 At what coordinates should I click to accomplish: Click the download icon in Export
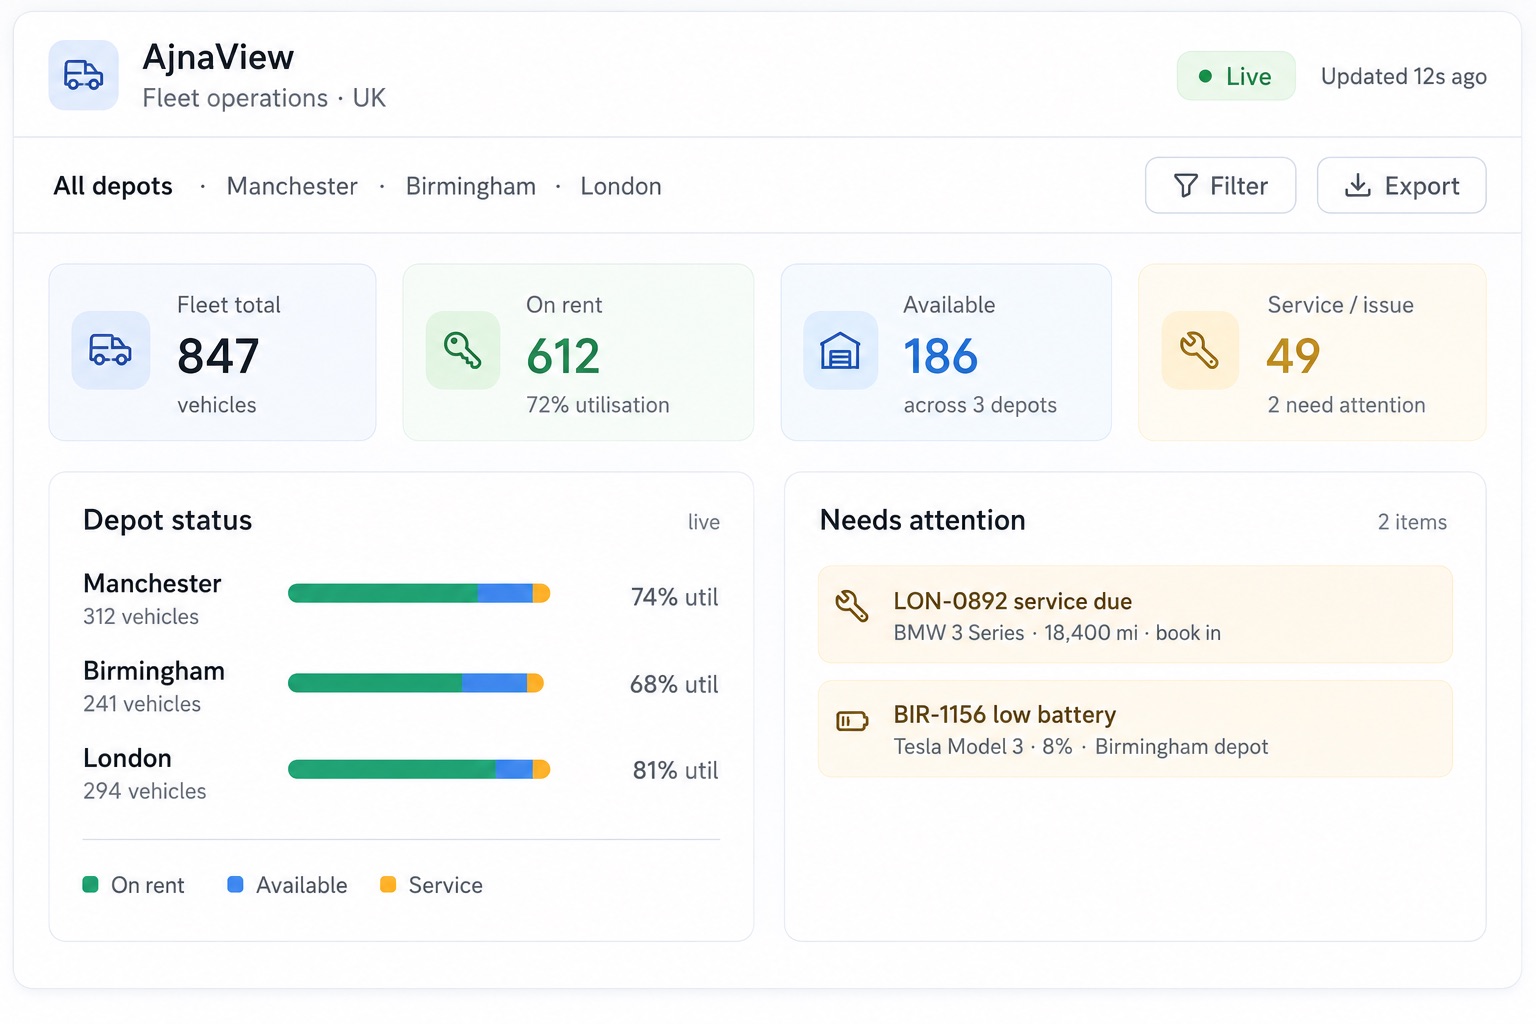(1357, 185)
